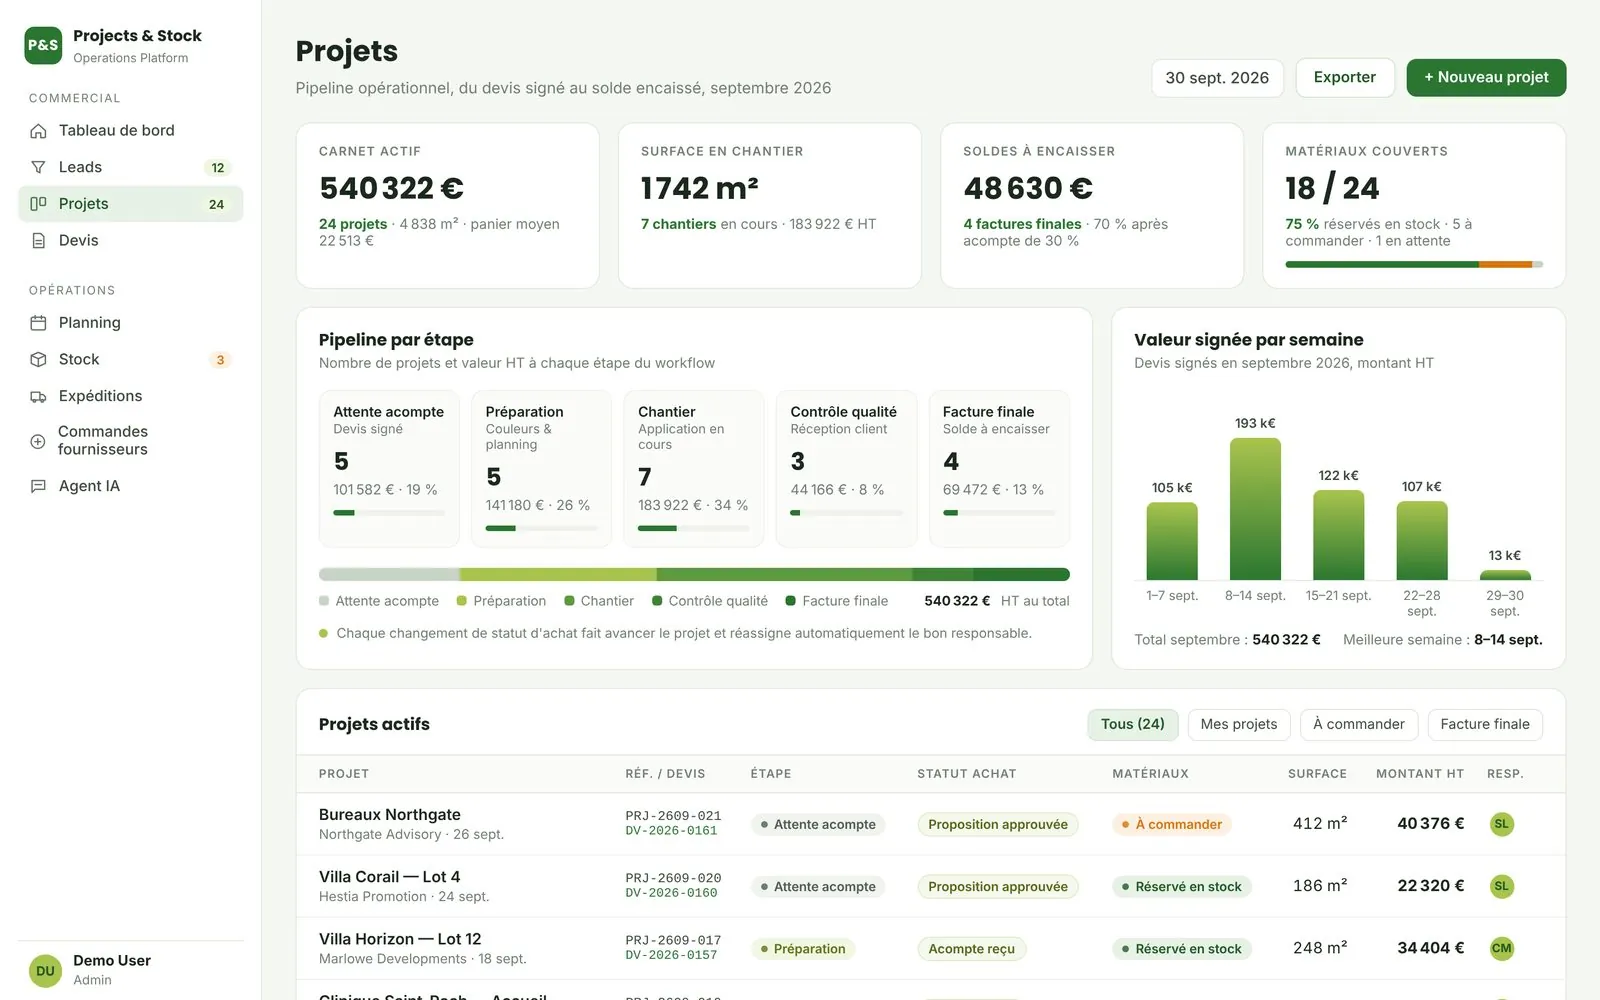Click SL avatar in Villa Corail row
This screenshot has width=1600, height=1000.
pos(1501,886)
